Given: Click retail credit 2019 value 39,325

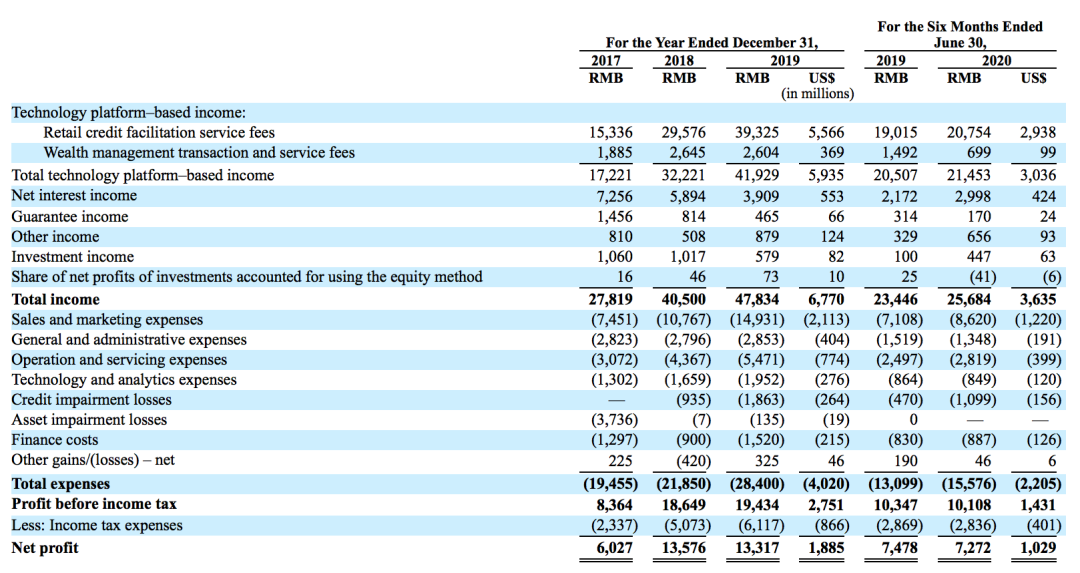Looking at the screenshot, I should point(756,132).
